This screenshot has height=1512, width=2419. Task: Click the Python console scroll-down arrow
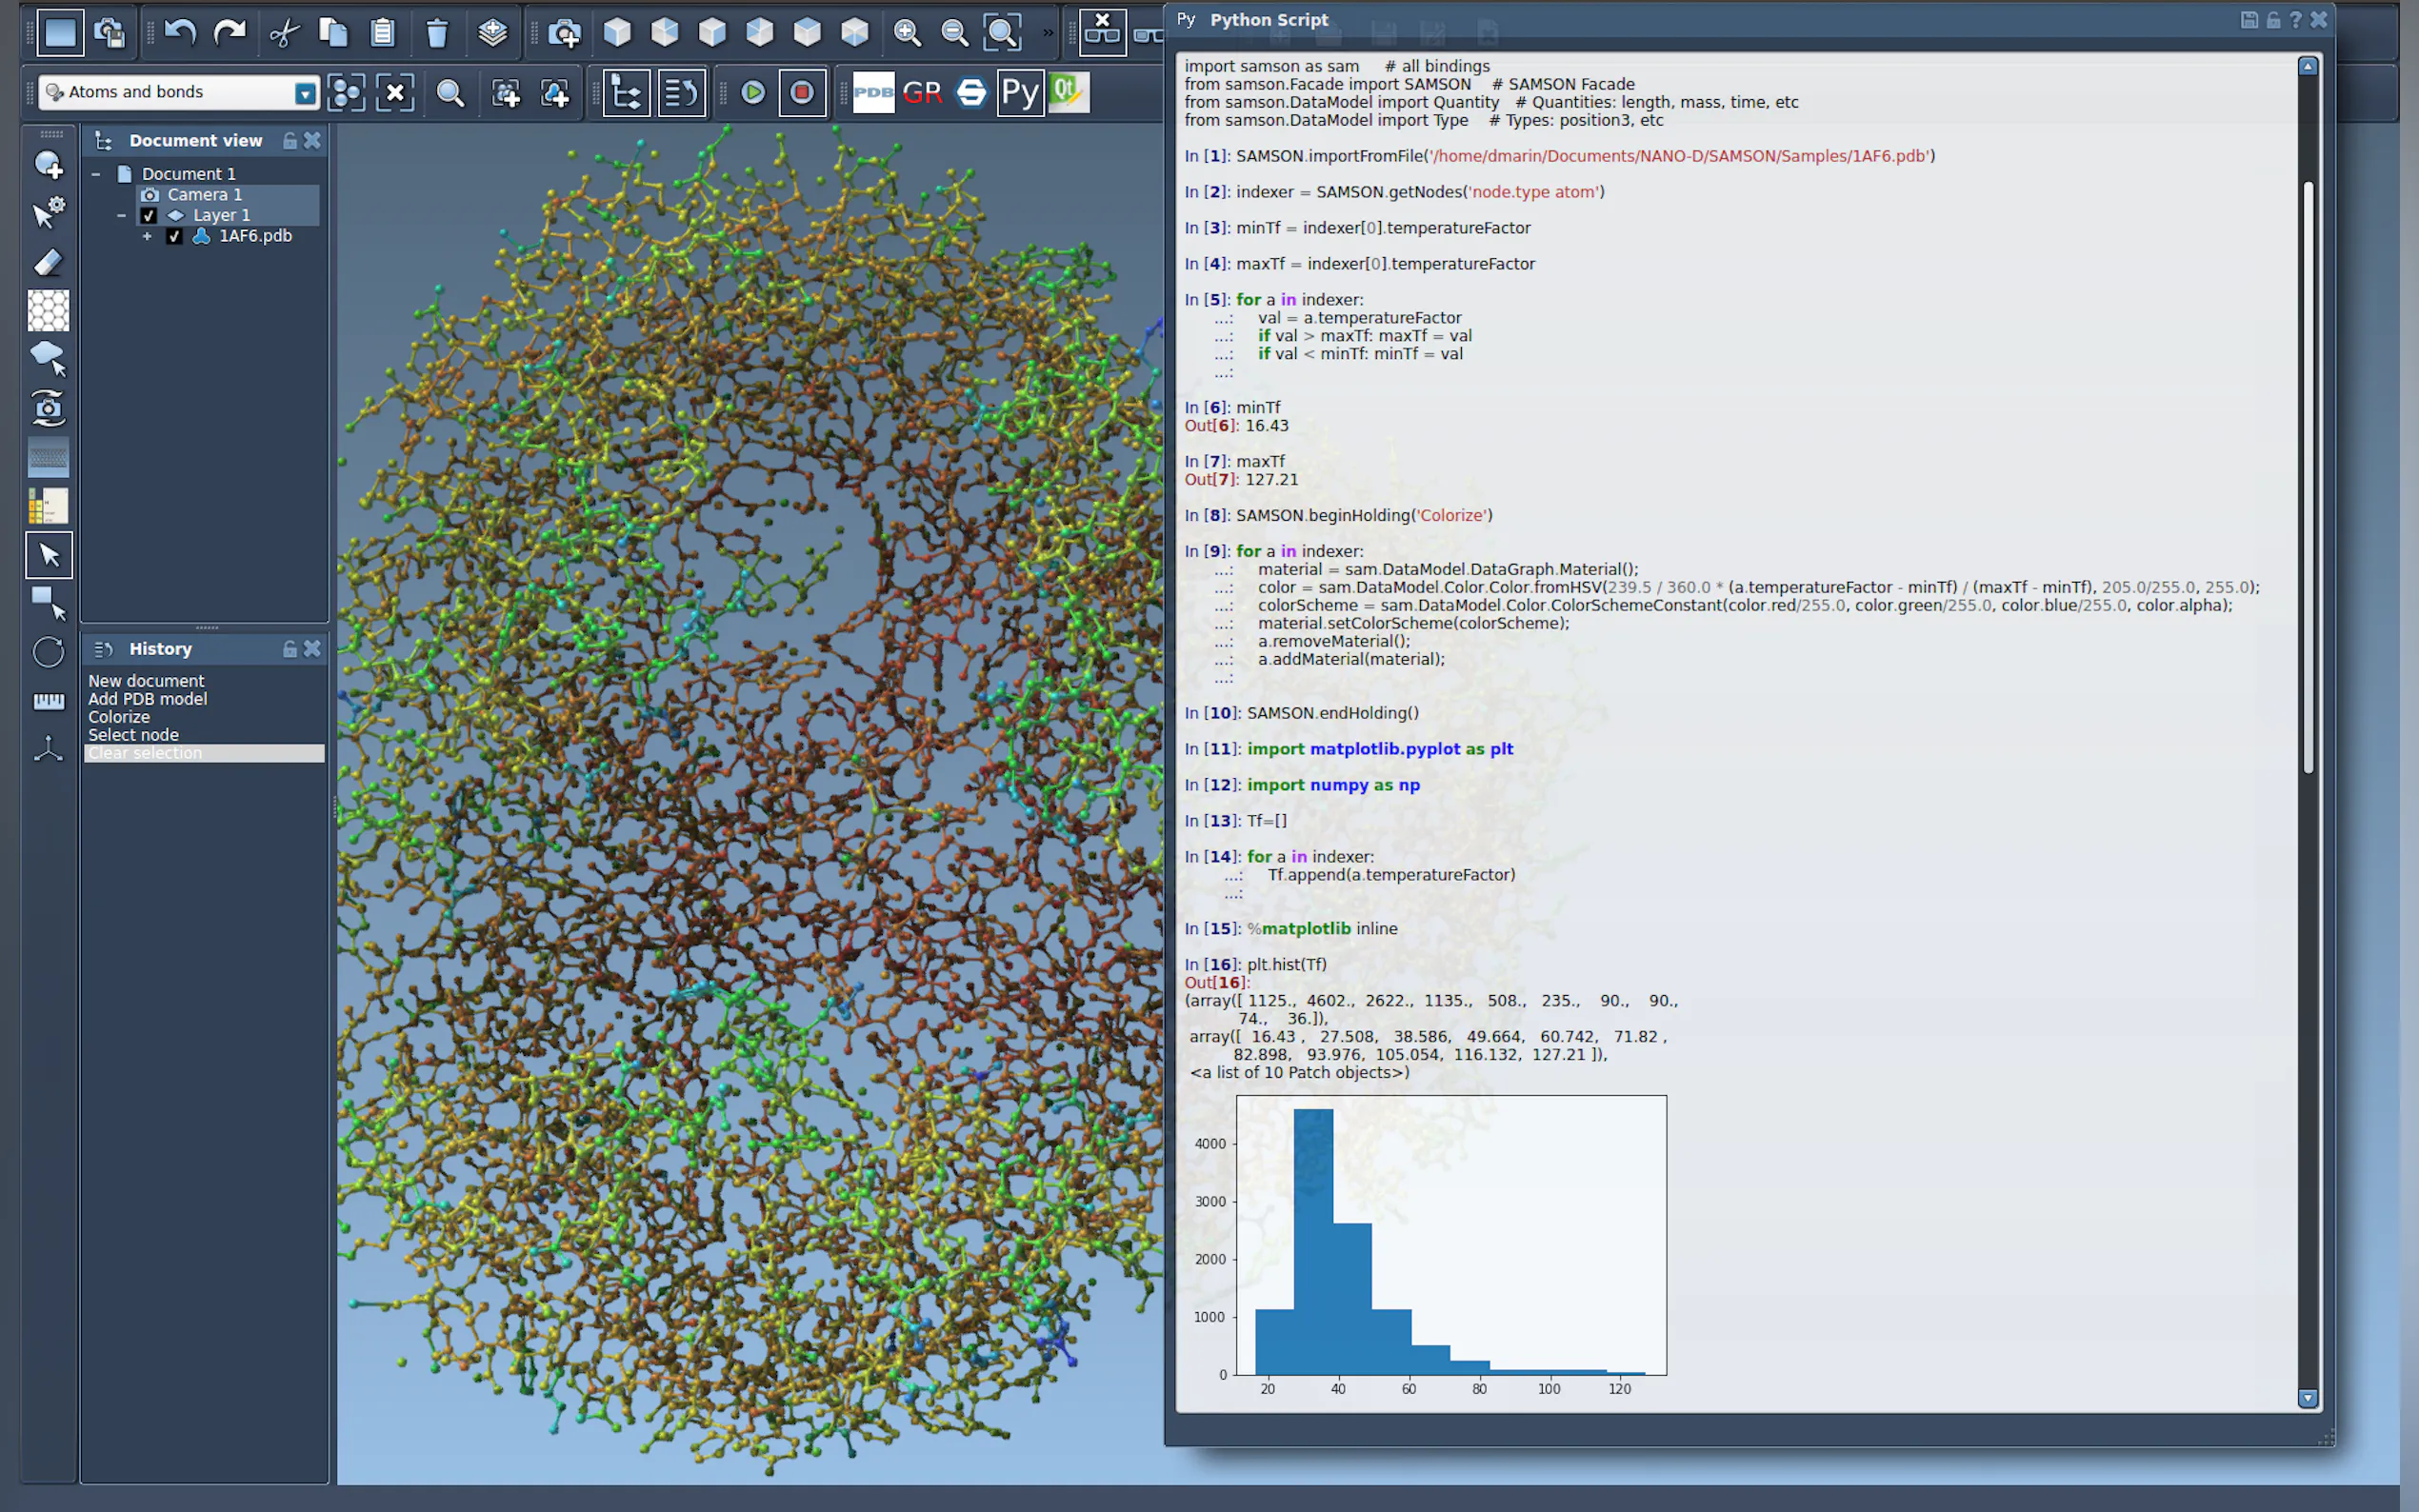coord(2308,1398)
